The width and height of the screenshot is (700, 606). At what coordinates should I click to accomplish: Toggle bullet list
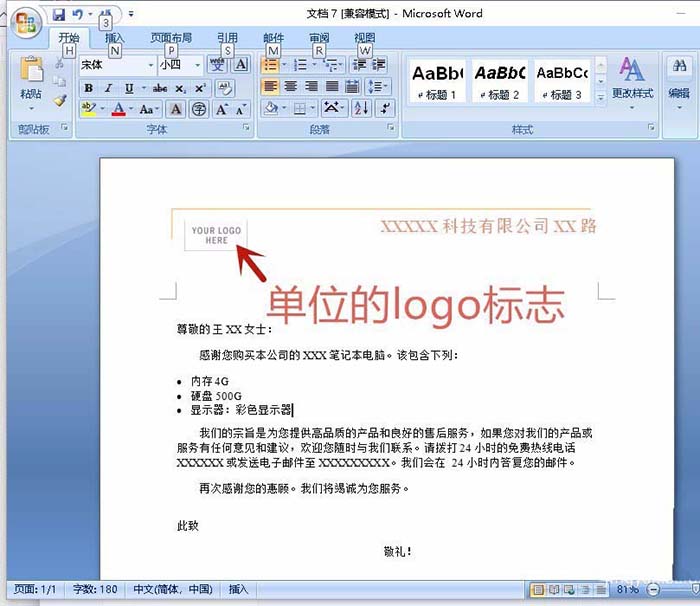(x=271, y=65)
